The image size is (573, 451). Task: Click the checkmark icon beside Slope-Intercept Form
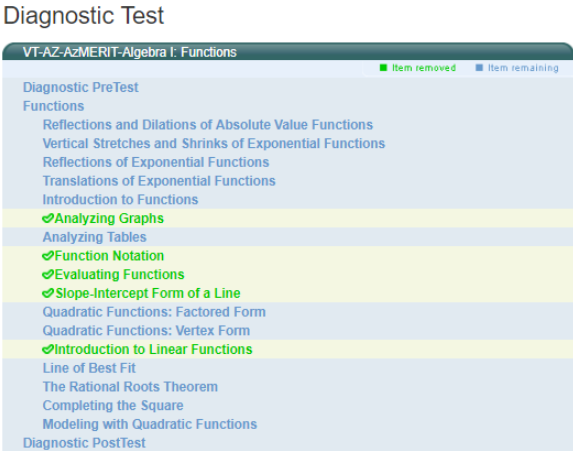pos(48,293)
